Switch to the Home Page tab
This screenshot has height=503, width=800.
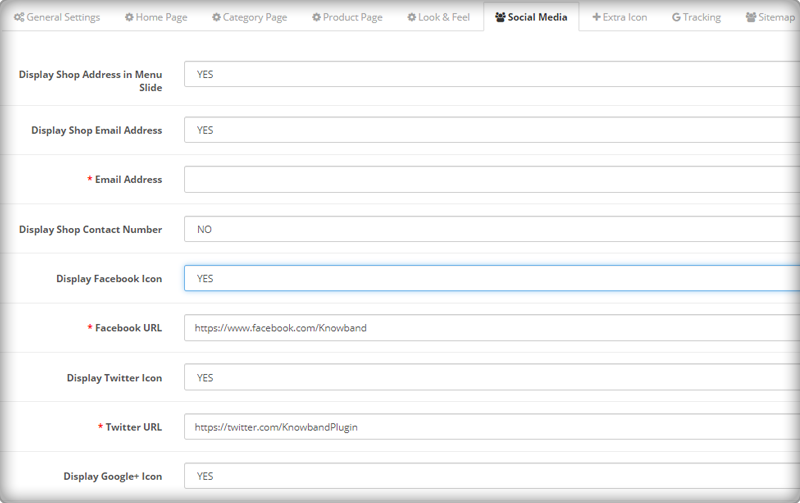(x=156, y=17)
